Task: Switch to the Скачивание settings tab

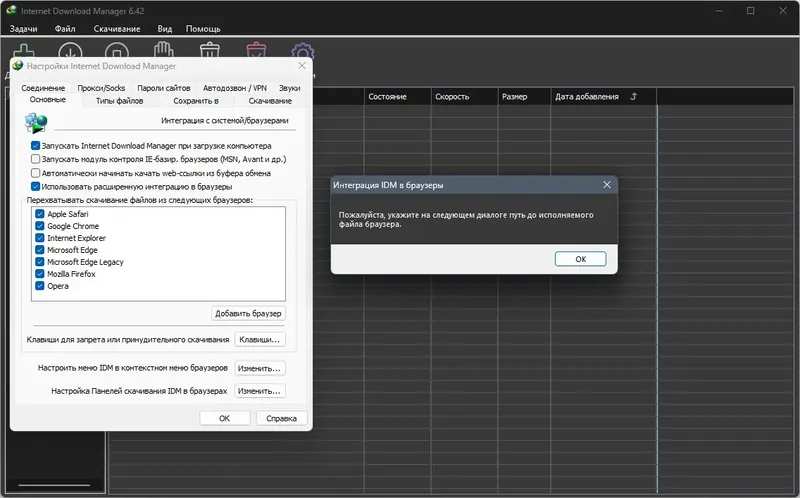Action: pos(270,101)
